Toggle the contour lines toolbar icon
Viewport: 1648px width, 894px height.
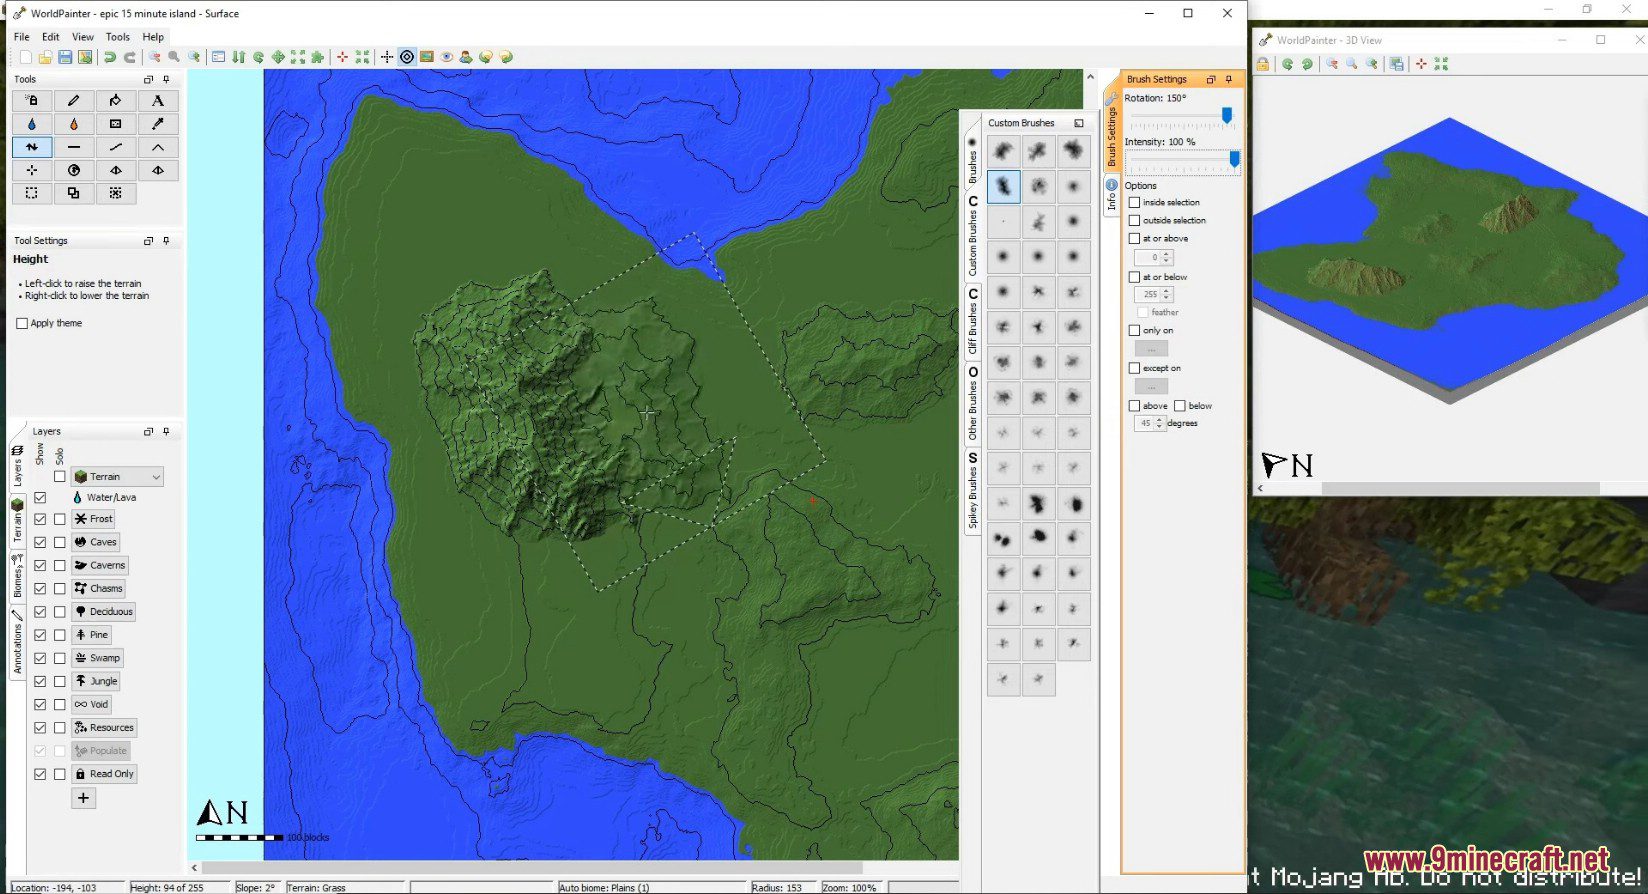(x=407, y=57)
